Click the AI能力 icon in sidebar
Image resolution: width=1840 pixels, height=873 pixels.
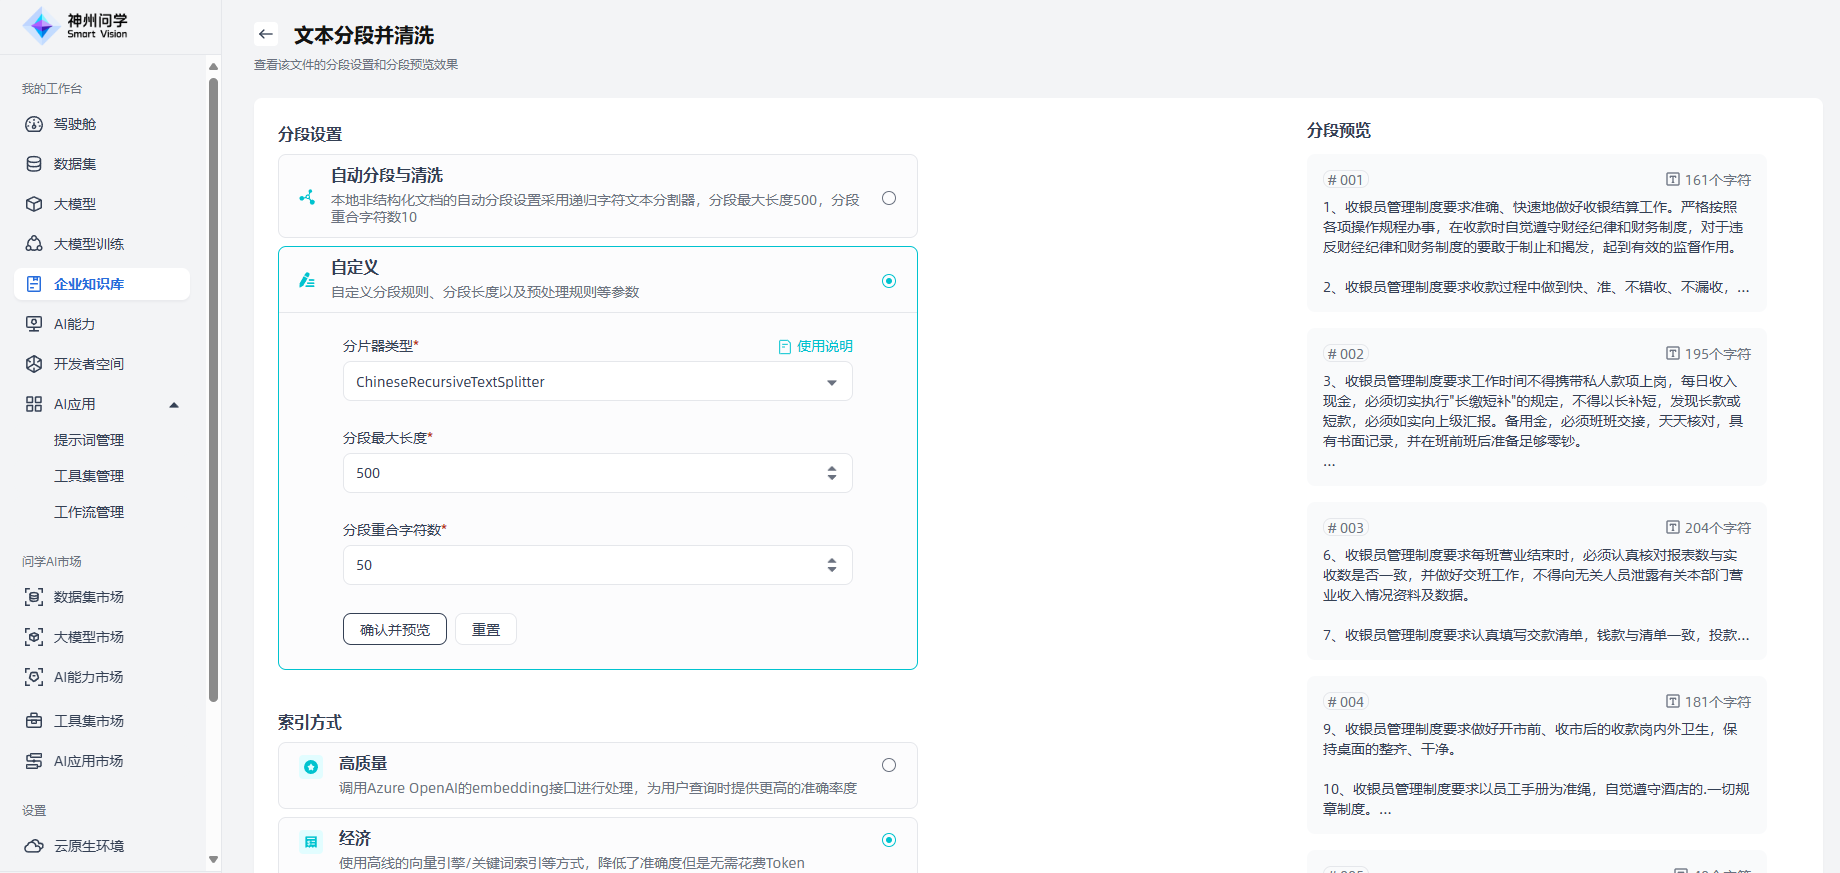pyautogui.click(x=34, y=324)
